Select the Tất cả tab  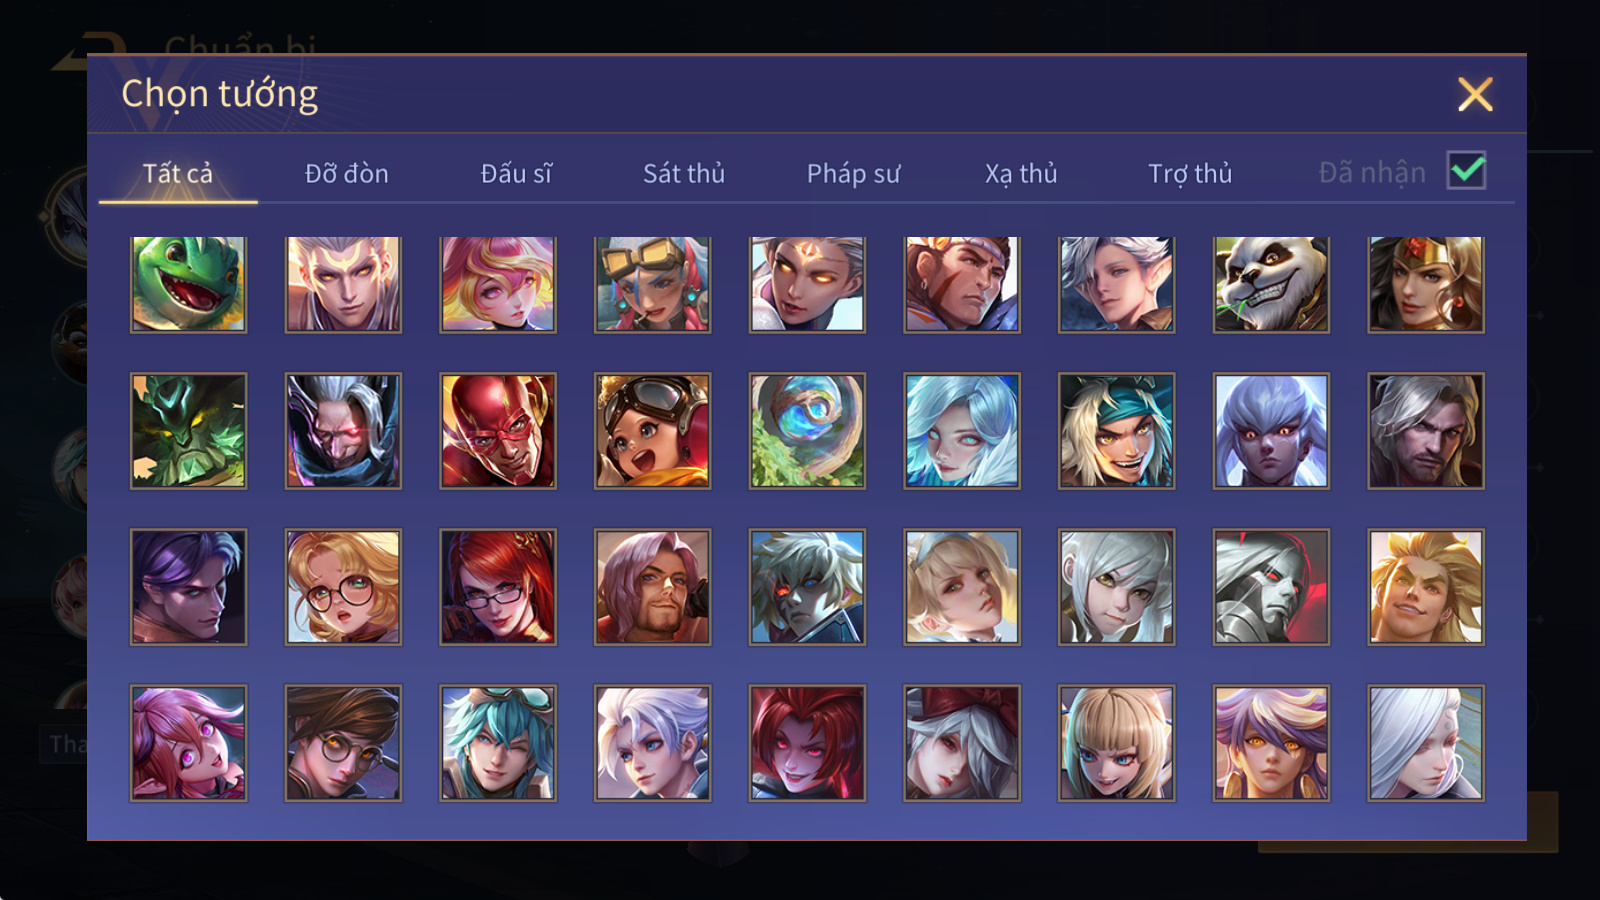tap(178, 173)
